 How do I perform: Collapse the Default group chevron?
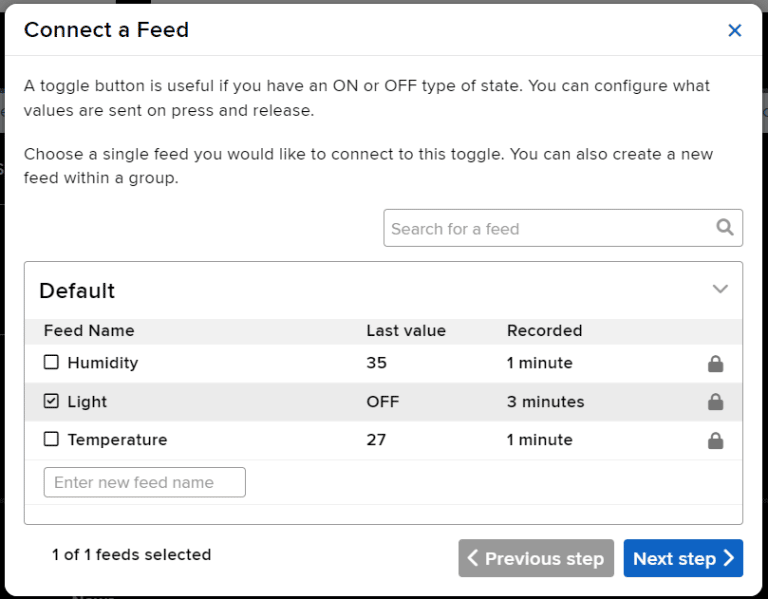pos(720,289)
